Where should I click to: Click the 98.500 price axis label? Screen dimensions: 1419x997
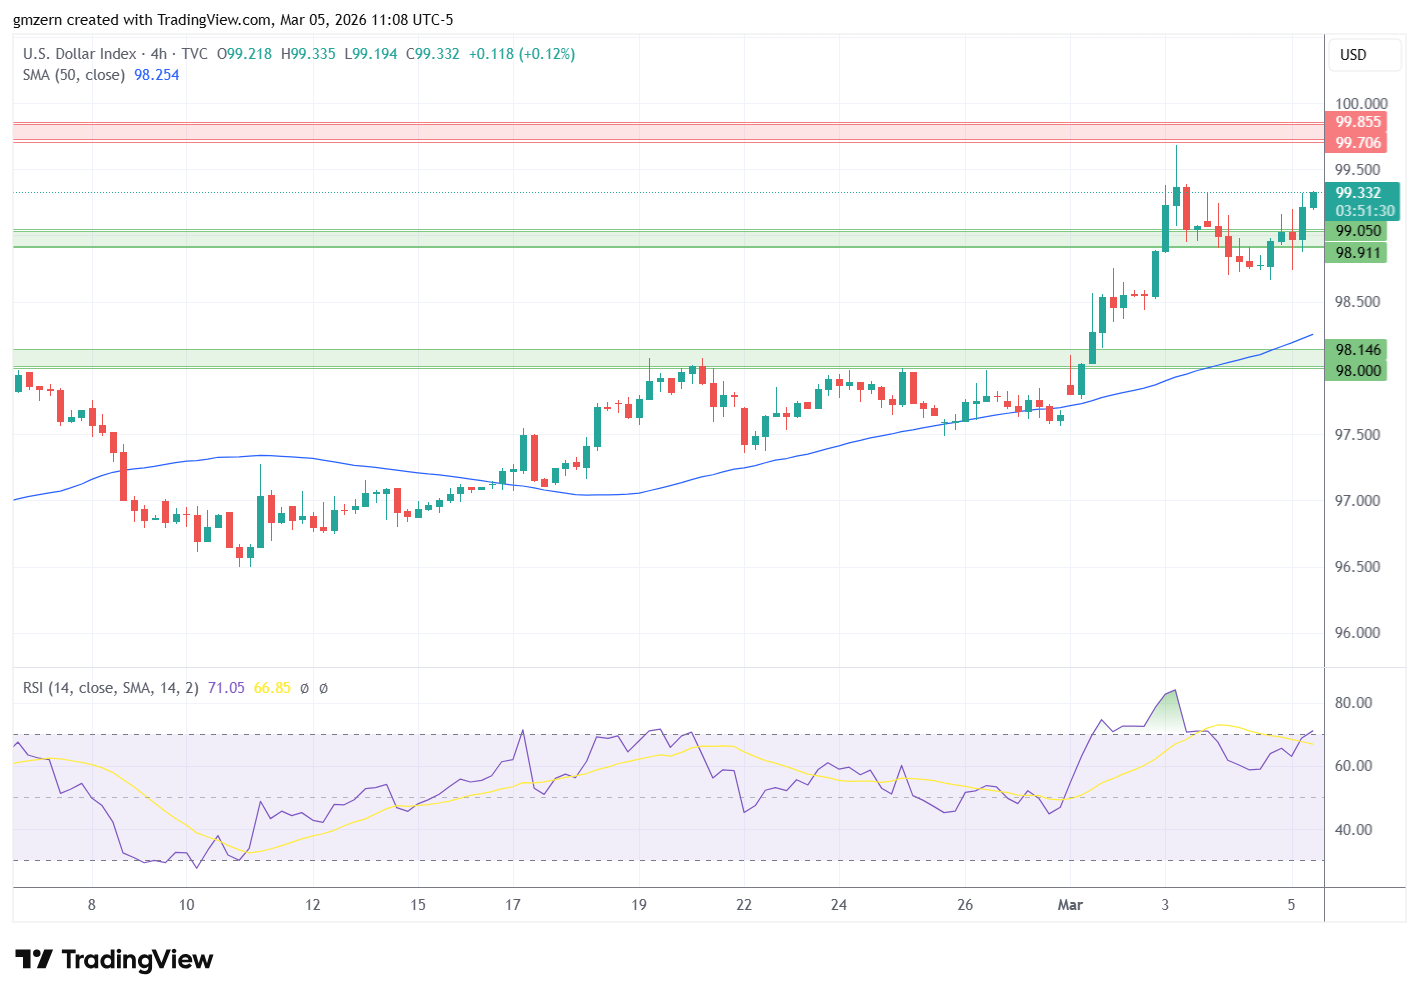pyautogui.click(x=1358, y=302)
